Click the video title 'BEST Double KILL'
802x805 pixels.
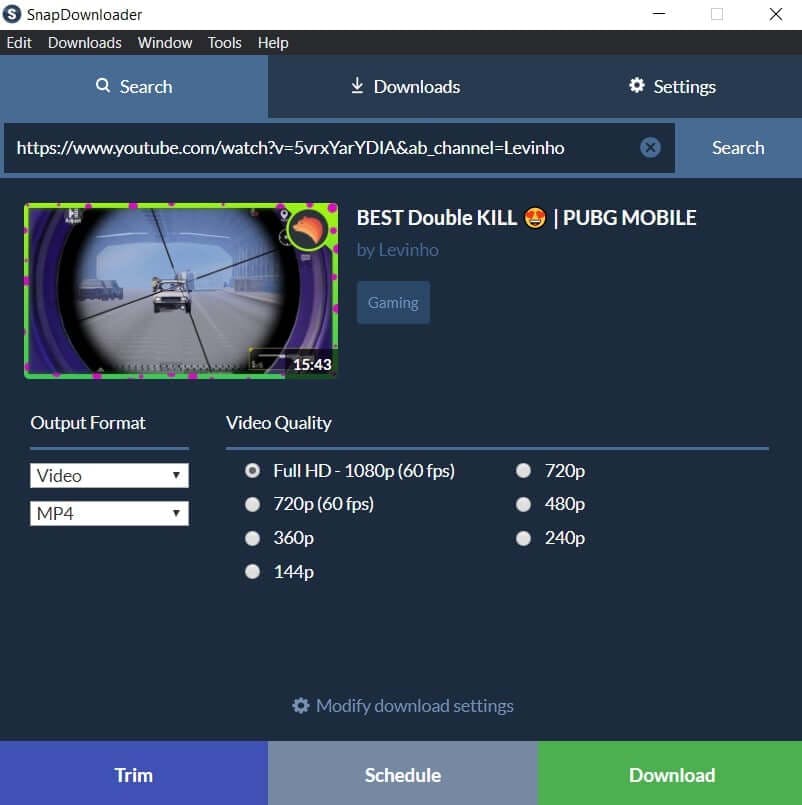526,218
